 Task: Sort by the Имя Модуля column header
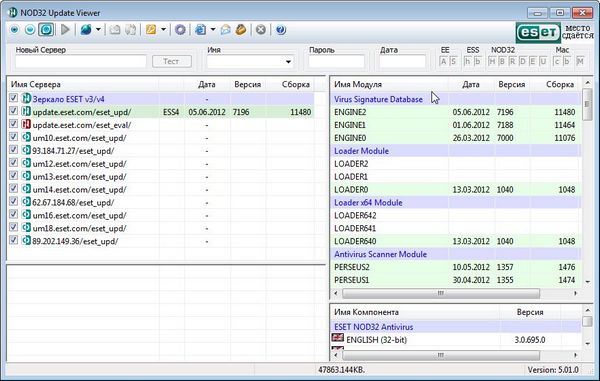(x=389, y=84)
